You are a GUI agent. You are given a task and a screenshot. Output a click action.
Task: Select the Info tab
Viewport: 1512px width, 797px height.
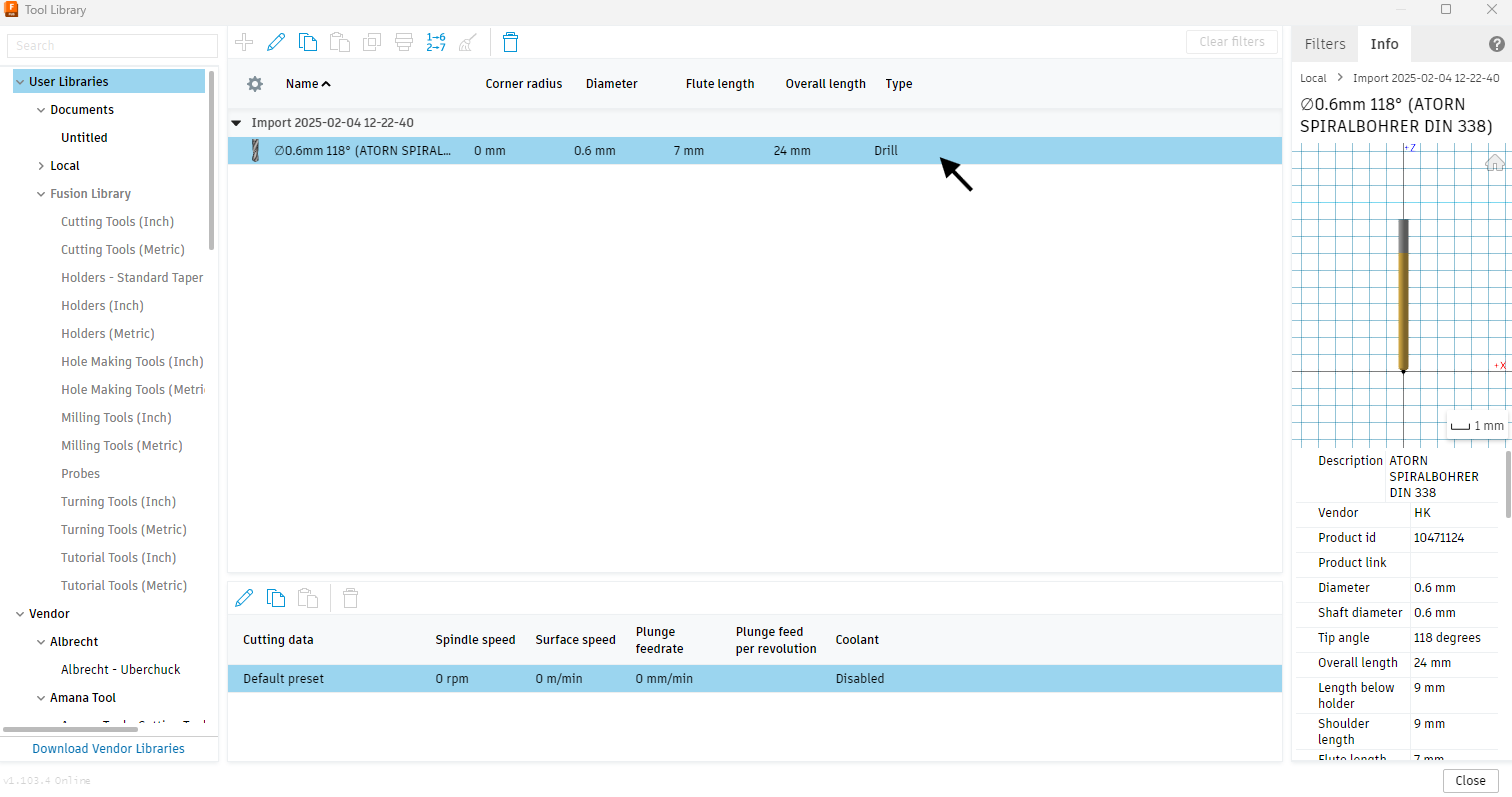tap(1385, 44)
